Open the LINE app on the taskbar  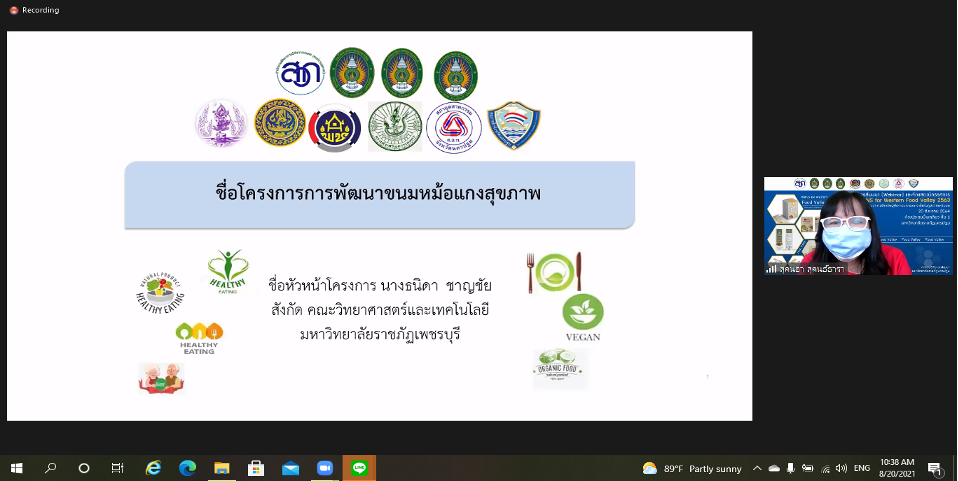click(359, 468)
